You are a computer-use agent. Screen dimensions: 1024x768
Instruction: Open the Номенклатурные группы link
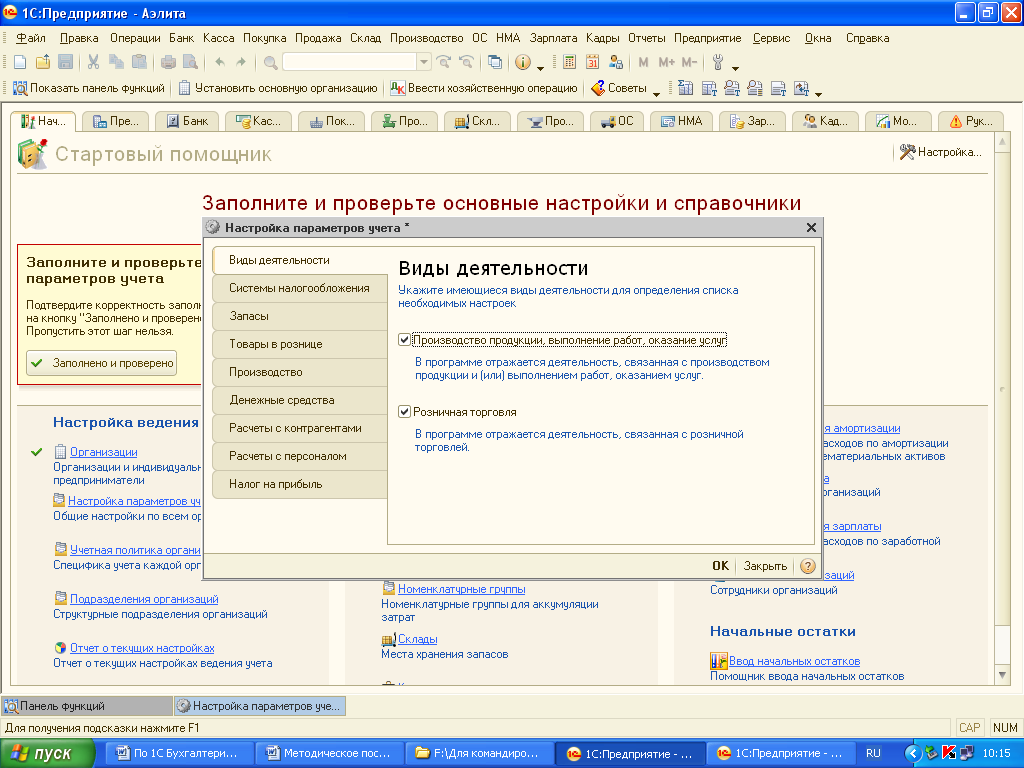[x=462, y=589]
